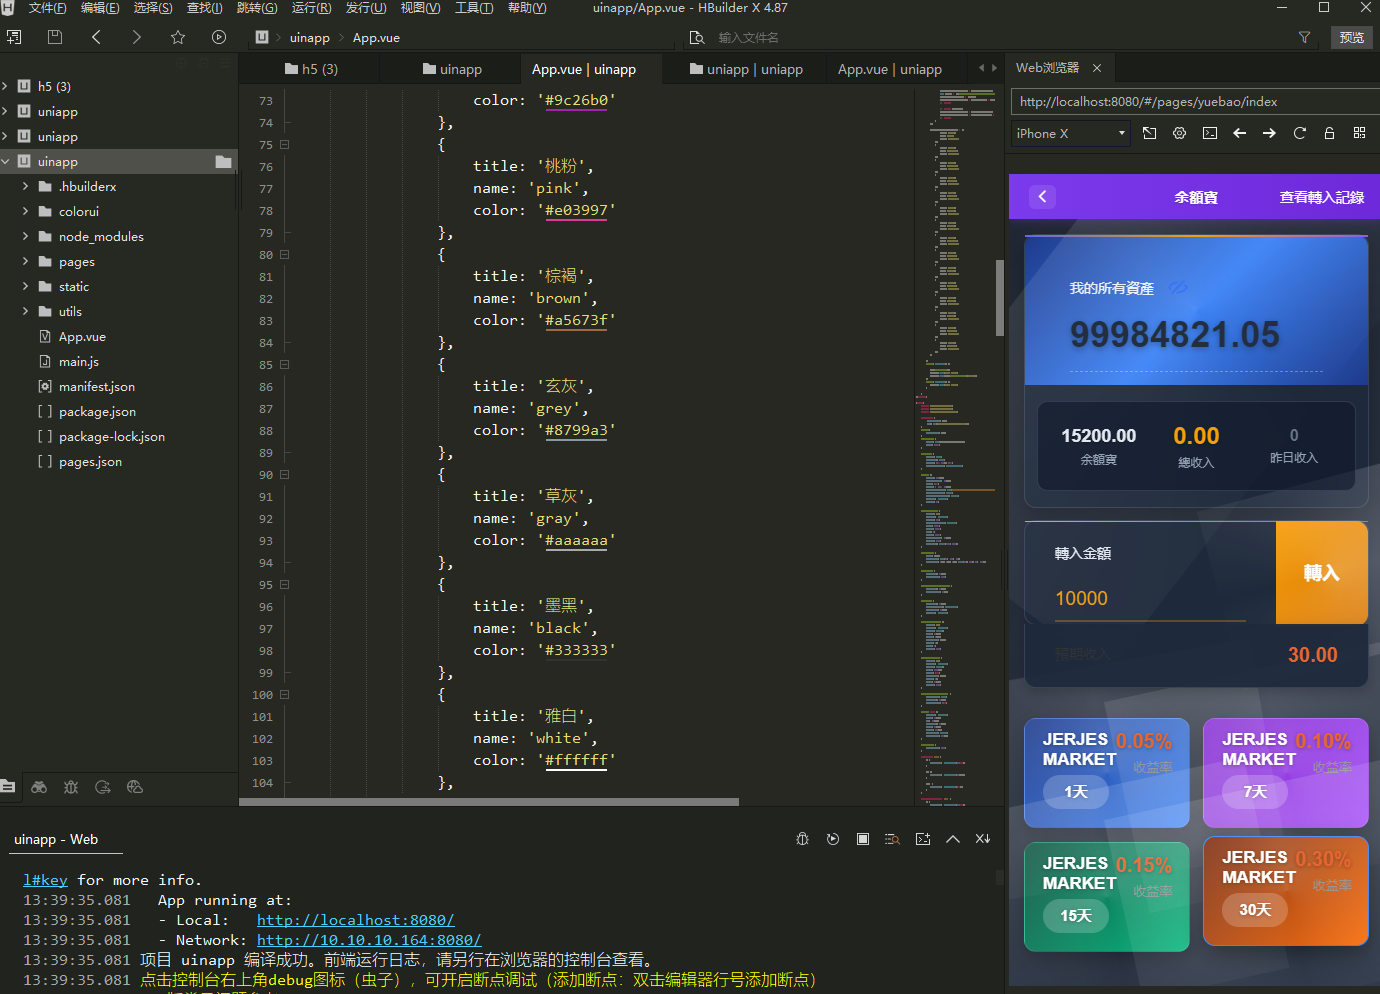Fold code block at line 75
1380x994 pixels.
pyautogui.click(x=285, y=145)
